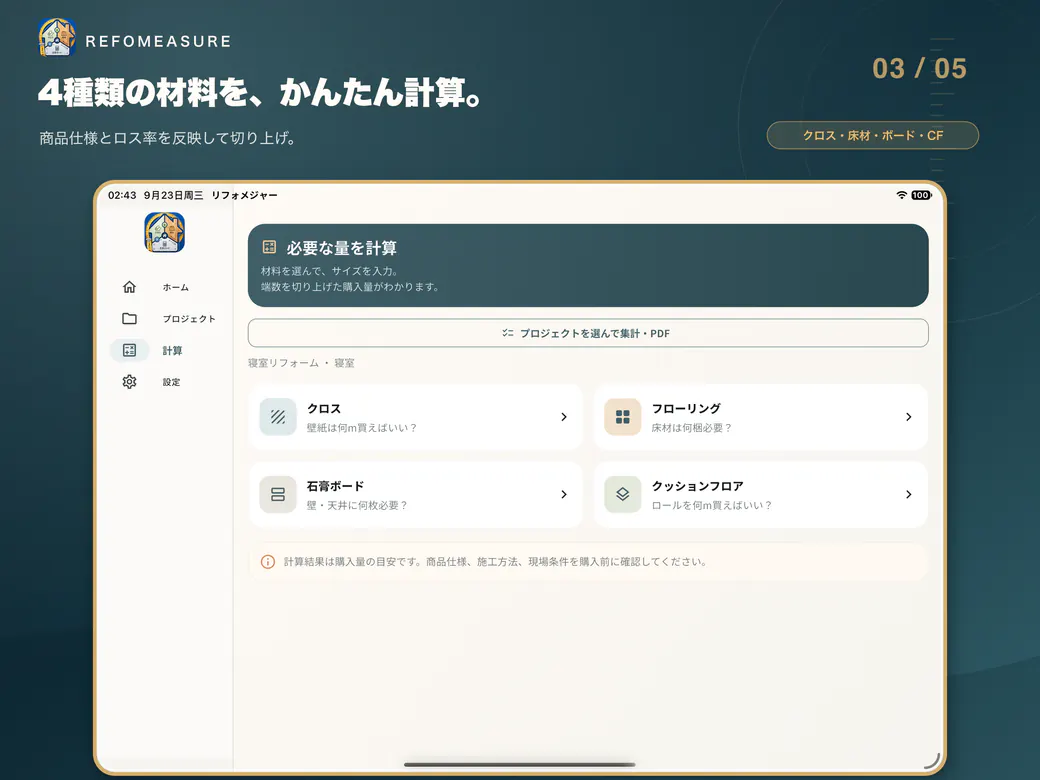Open 石膏ボード via its arrow
Screen dimensions: 1040x780
564,495
